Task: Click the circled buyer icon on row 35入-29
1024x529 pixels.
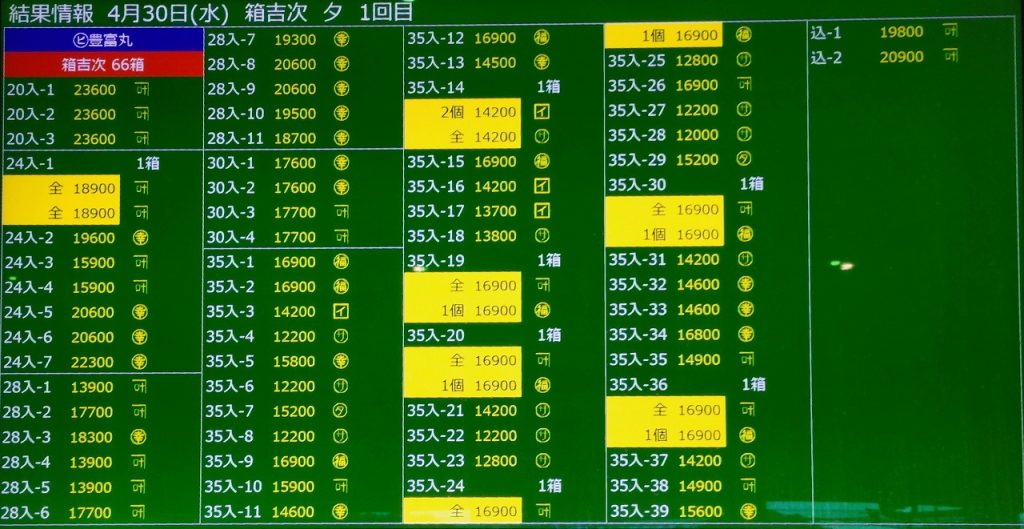Action: (744, 160)
